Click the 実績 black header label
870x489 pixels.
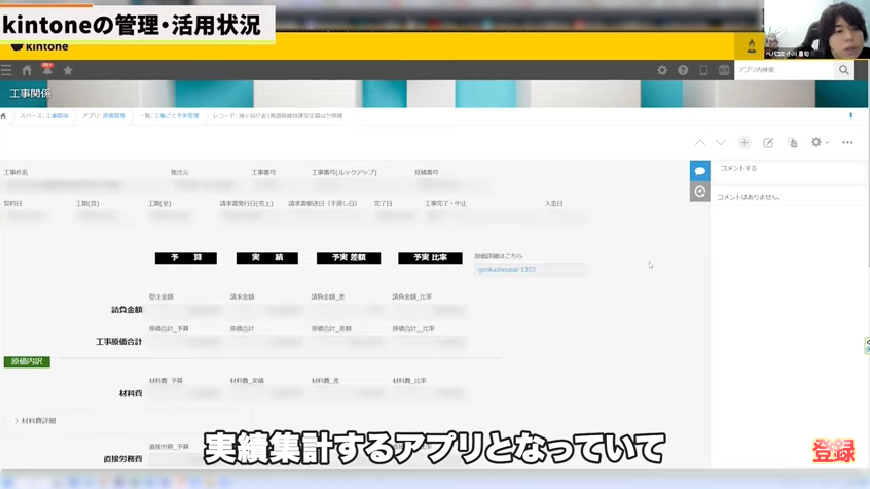click(x=267, y=258)
